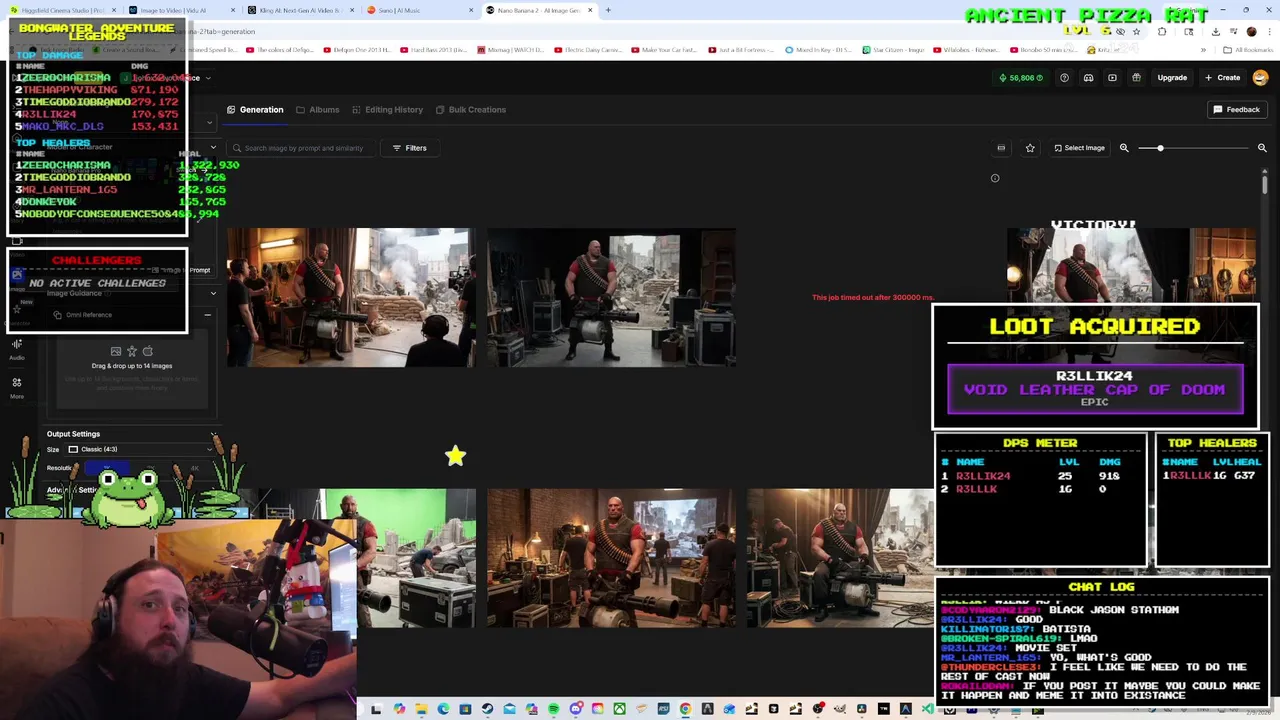Open the All Bookmarks folder
The image size is (1280, 720).
(x=1249, y=50)
